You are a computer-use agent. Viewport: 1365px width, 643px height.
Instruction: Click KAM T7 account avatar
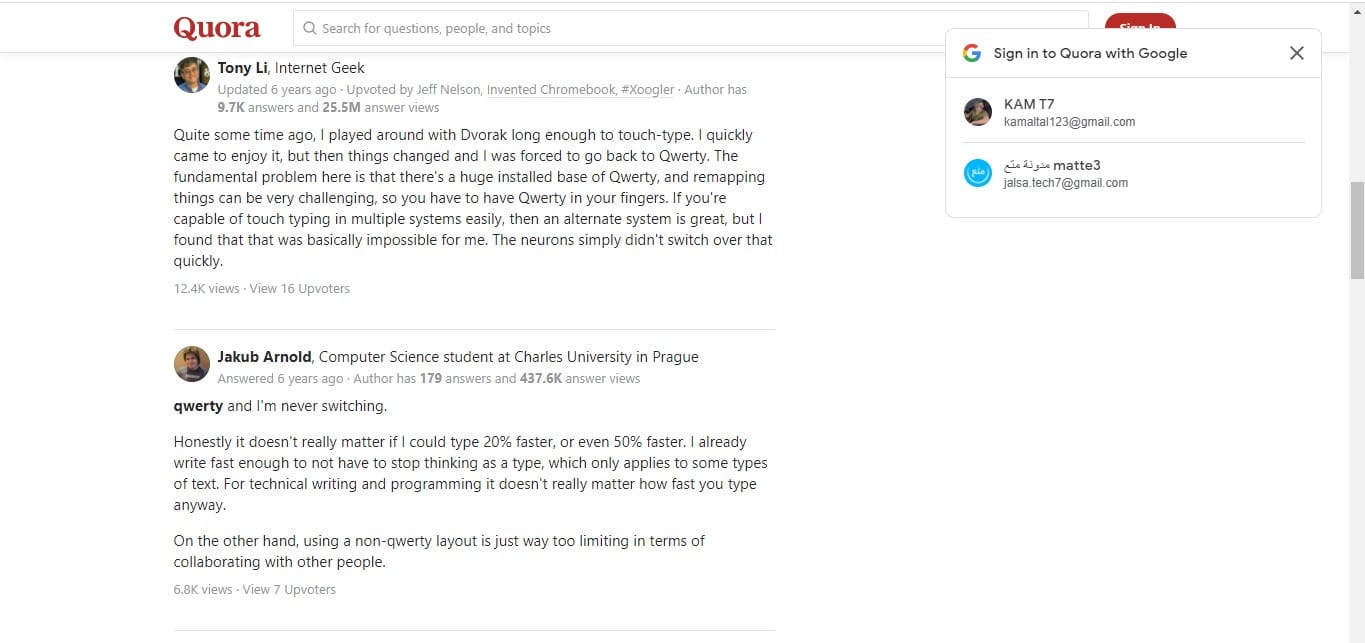977,112
